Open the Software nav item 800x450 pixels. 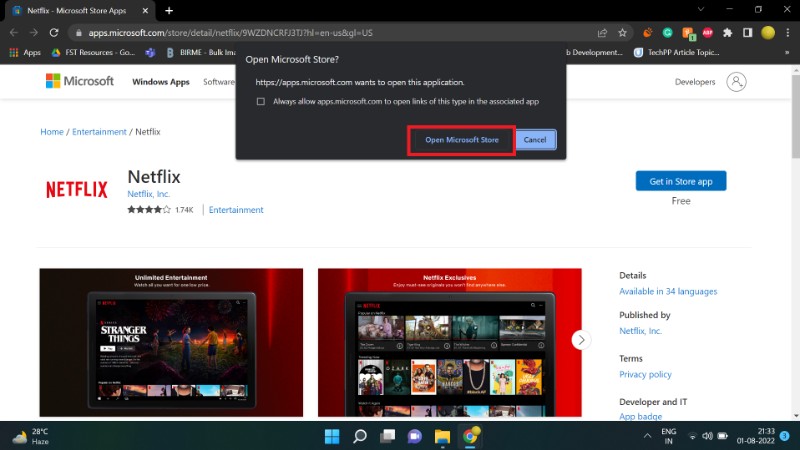[x=219, y=82]
